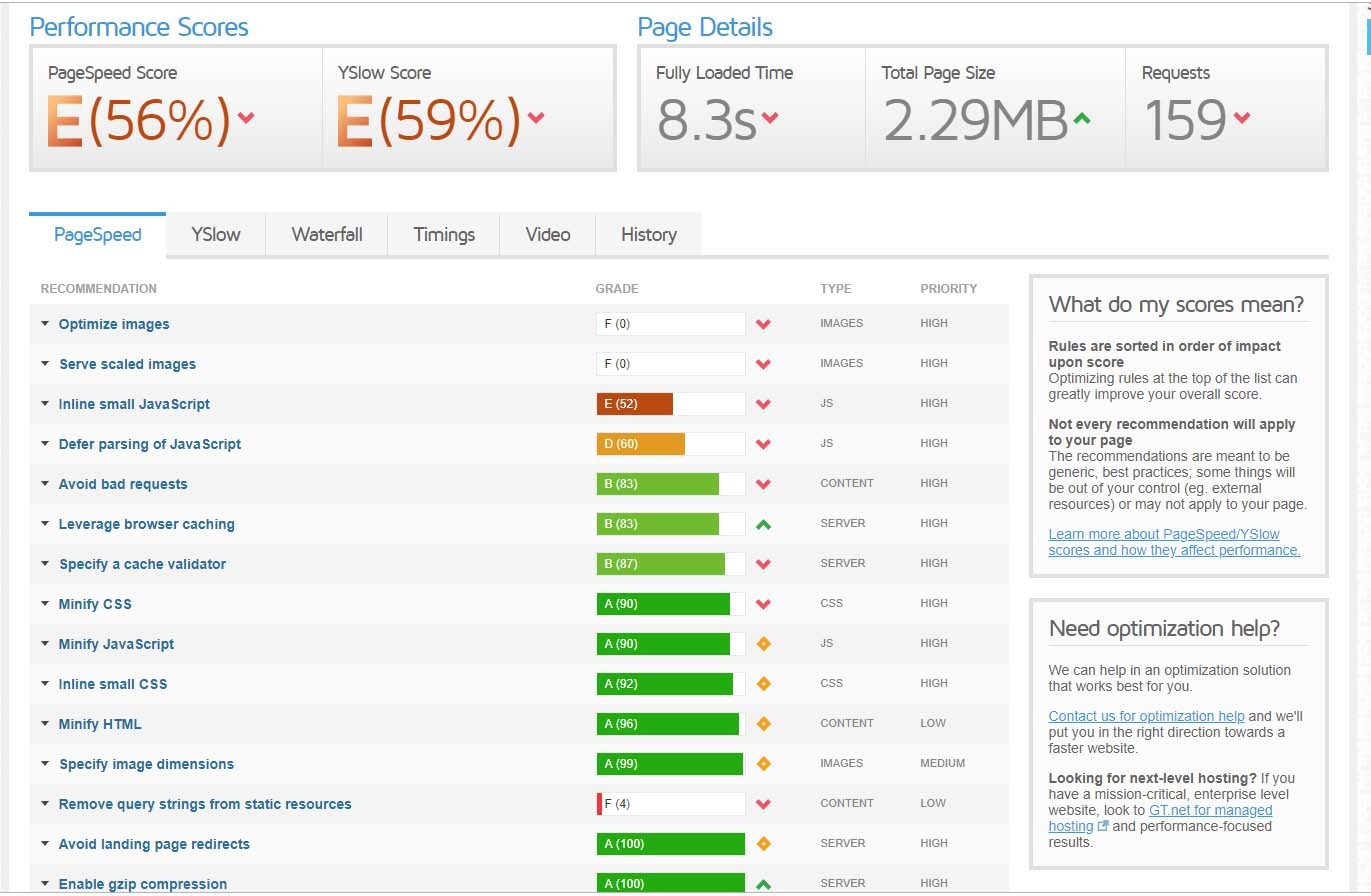Click the Minify CSS recommendation title
The image size is (1371, 896).
95,604
